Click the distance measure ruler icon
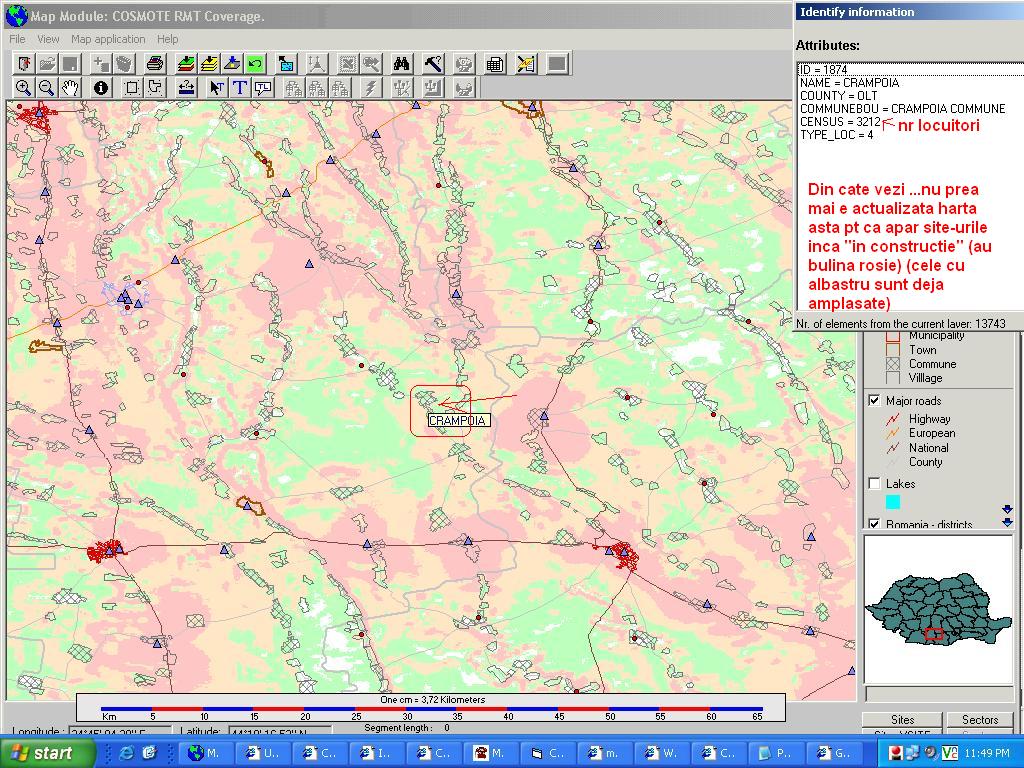1024x768 pixels. coord(186,88)
